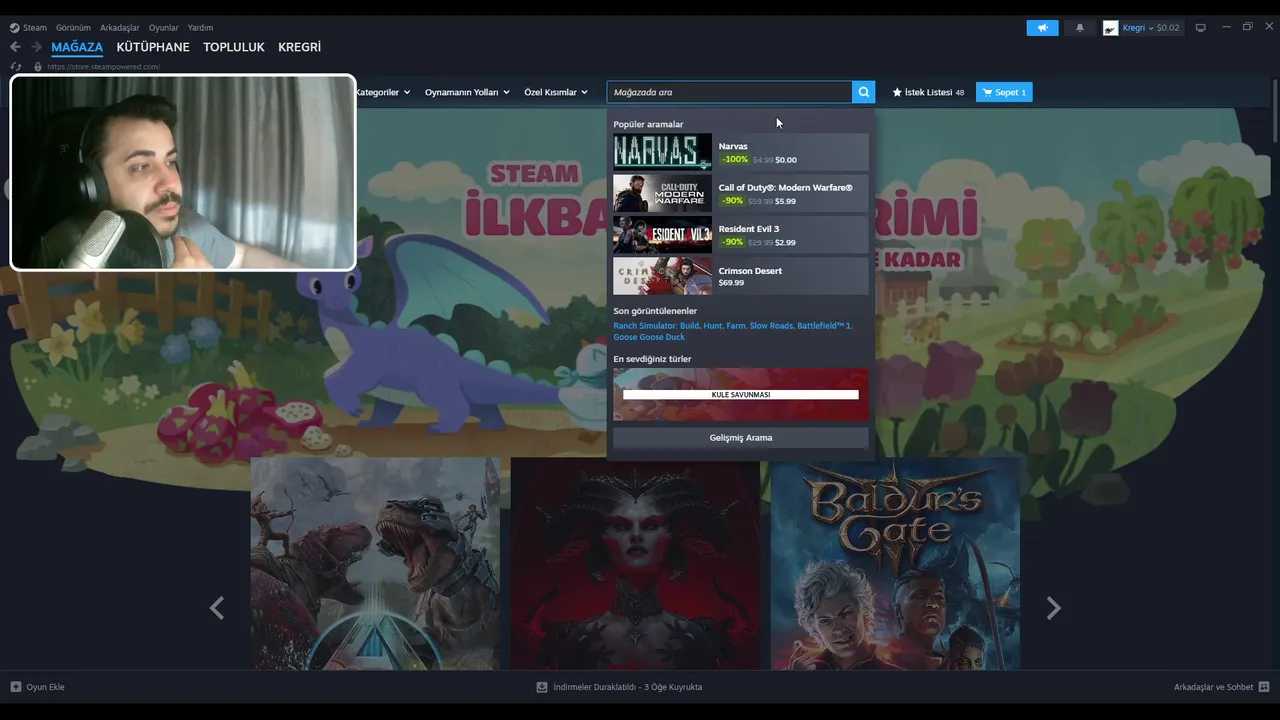Select the Crimson Desert result

(x=741, y=276)
